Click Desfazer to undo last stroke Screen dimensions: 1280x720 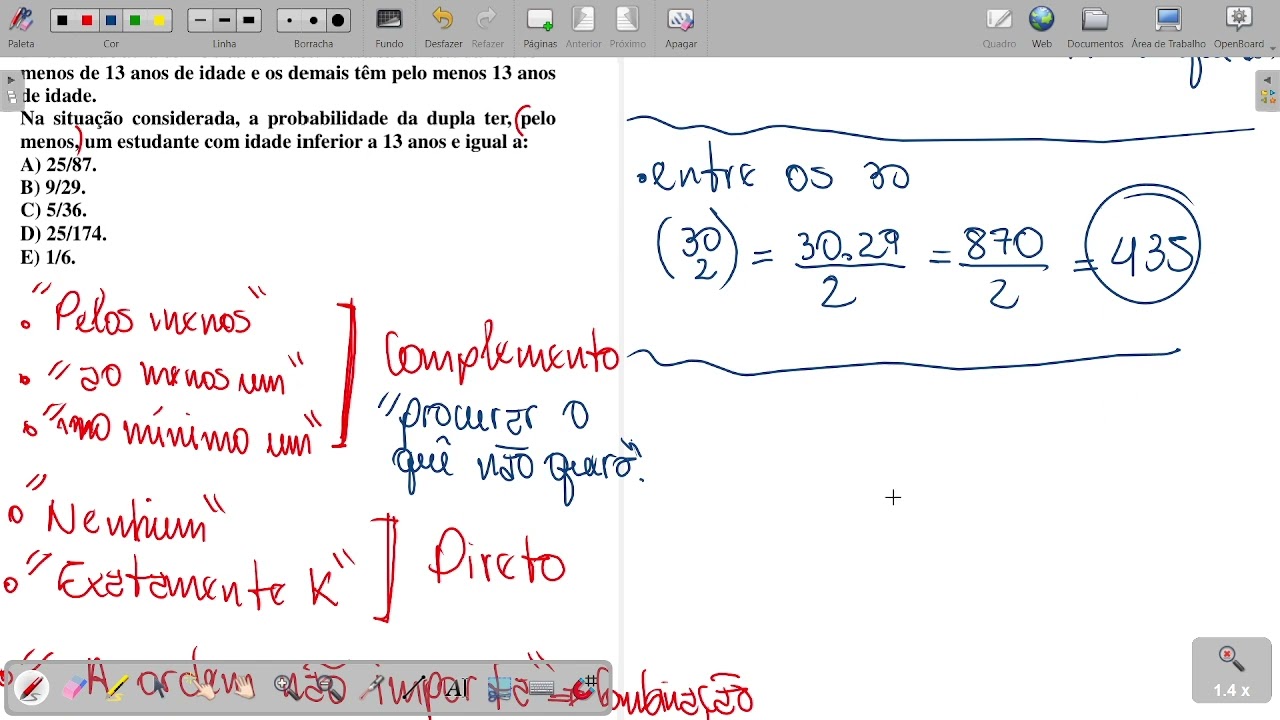coord(443,27)
